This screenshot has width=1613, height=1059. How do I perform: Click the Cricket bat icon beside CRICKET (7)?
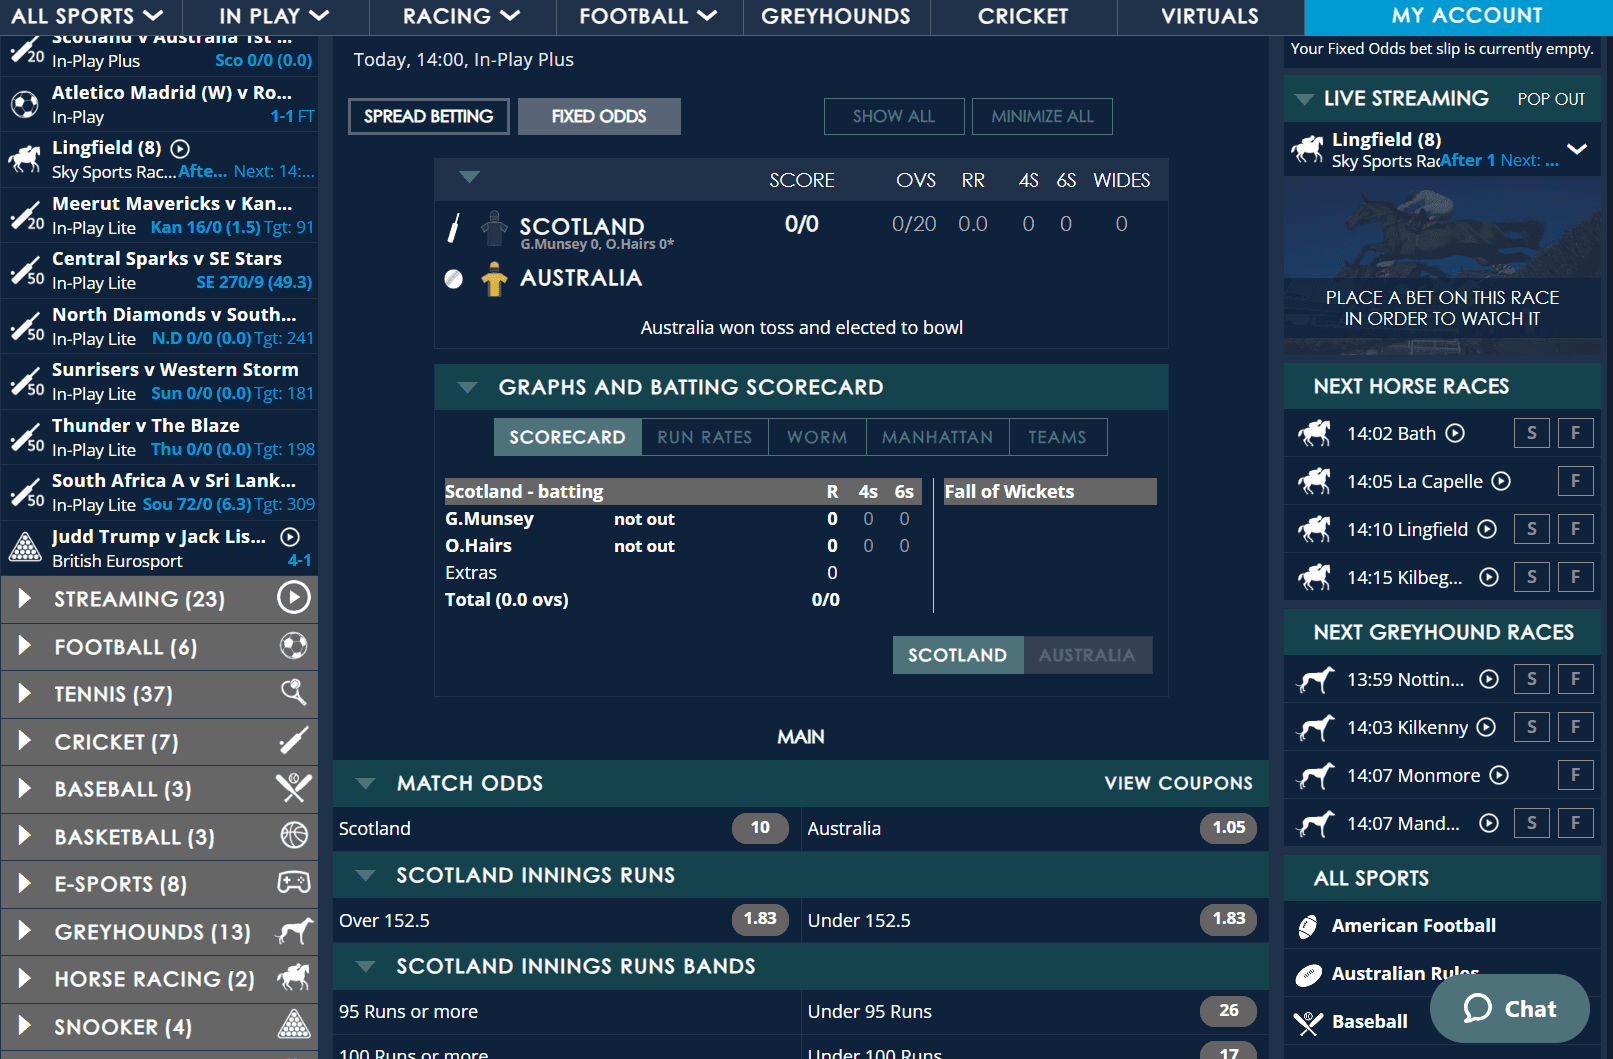[293, 741]
